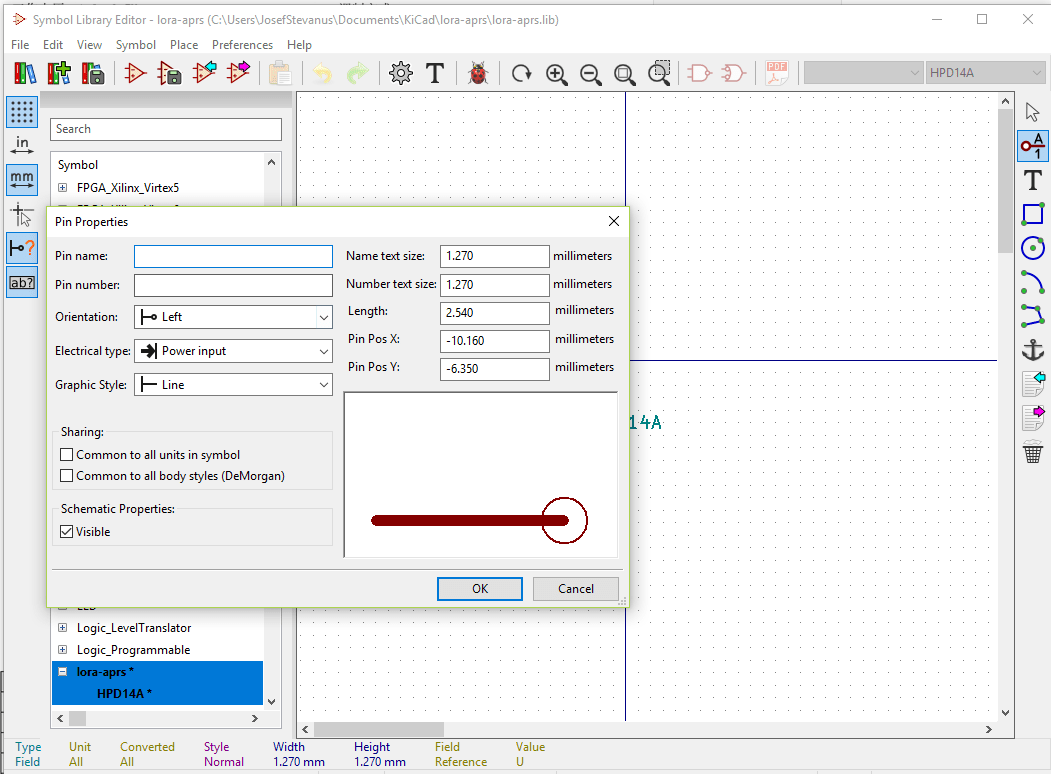Check Common to all body styles (DeMorgan)
The width and height of the screenshot is (1051, 774).
(x=65, y=475)
